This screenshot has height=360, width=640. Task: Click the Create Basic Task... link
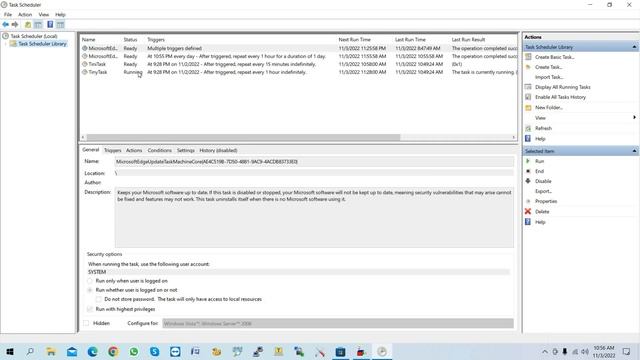(555, 57)
